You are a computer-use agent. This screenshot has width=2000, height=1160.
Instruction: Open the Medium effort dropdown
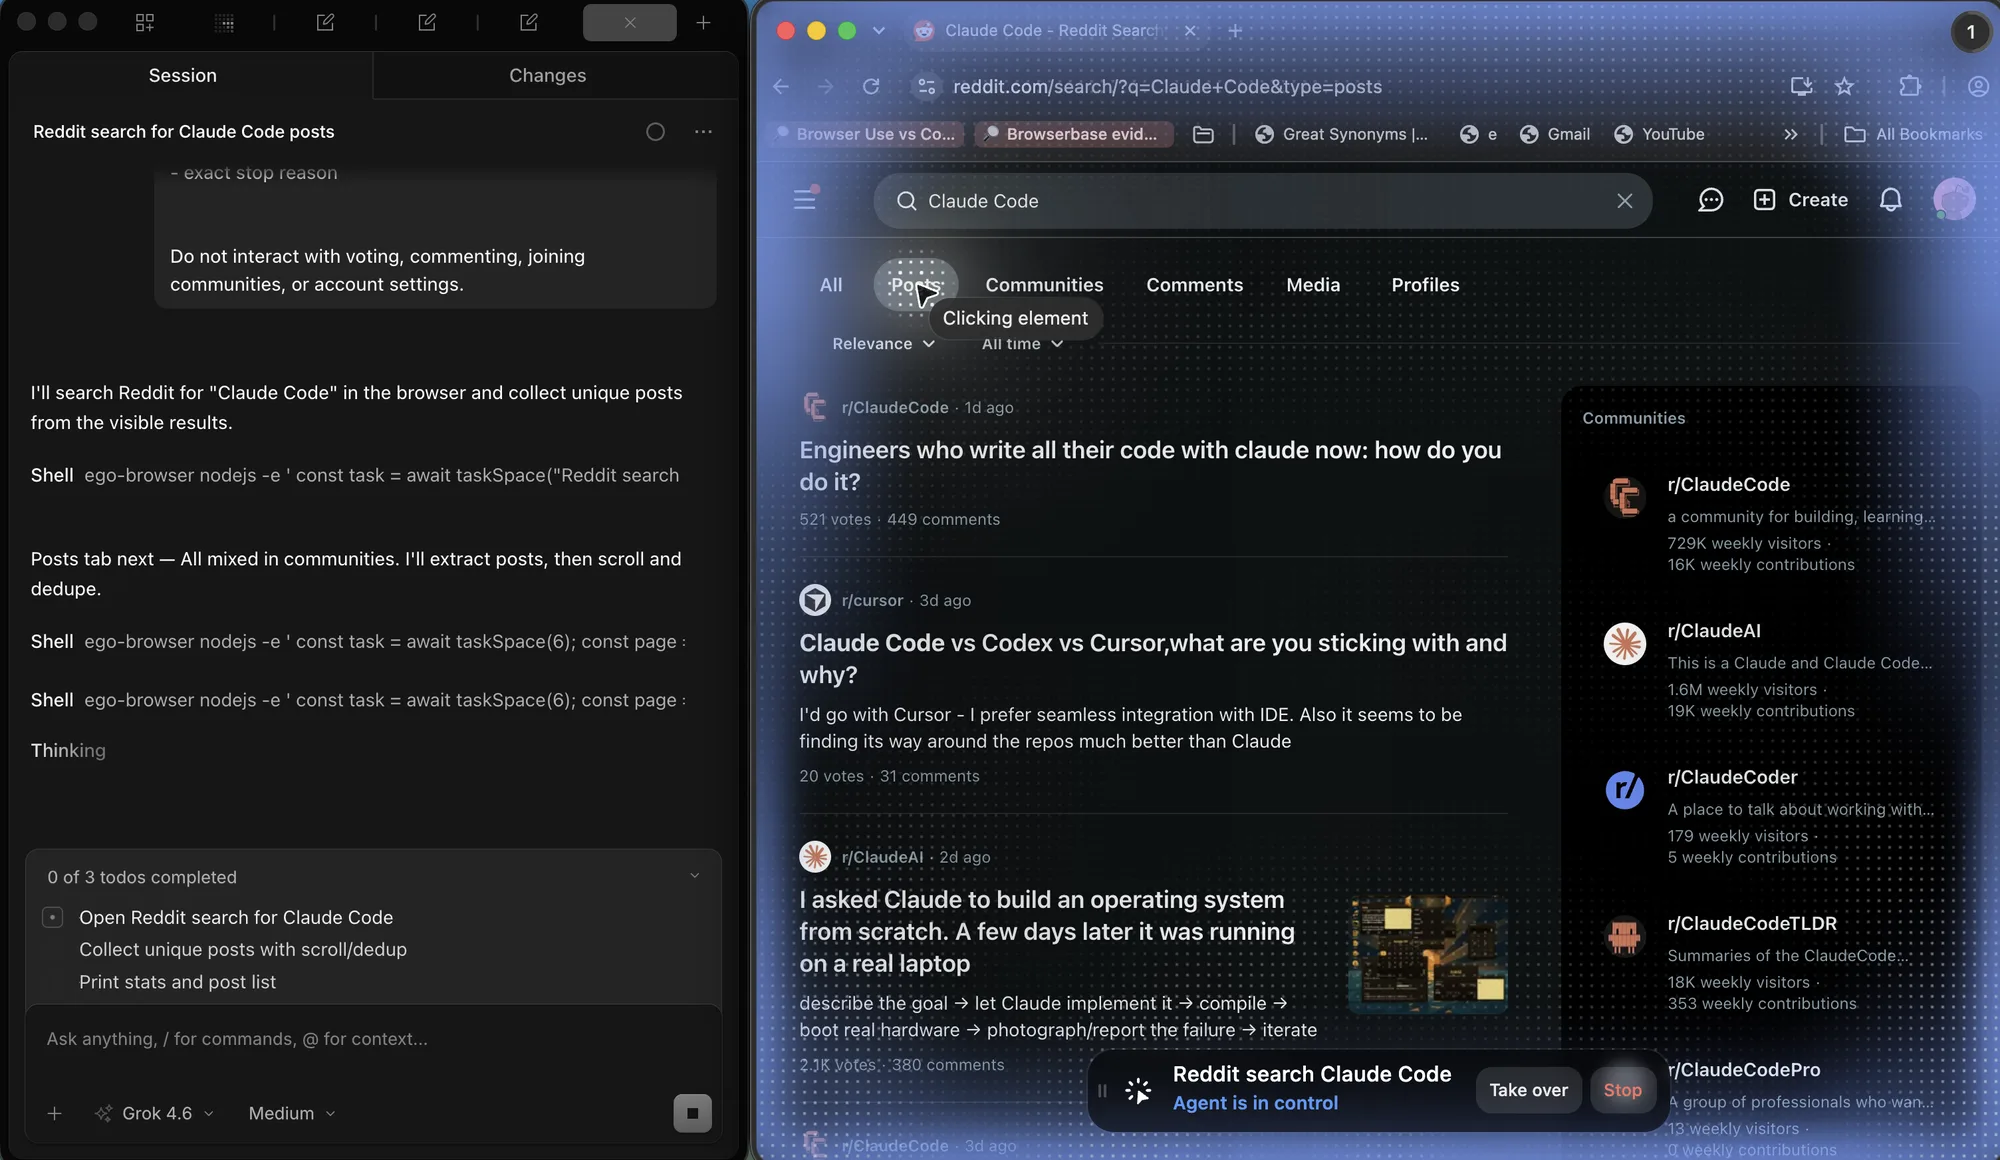click(x=291, y=1113)
